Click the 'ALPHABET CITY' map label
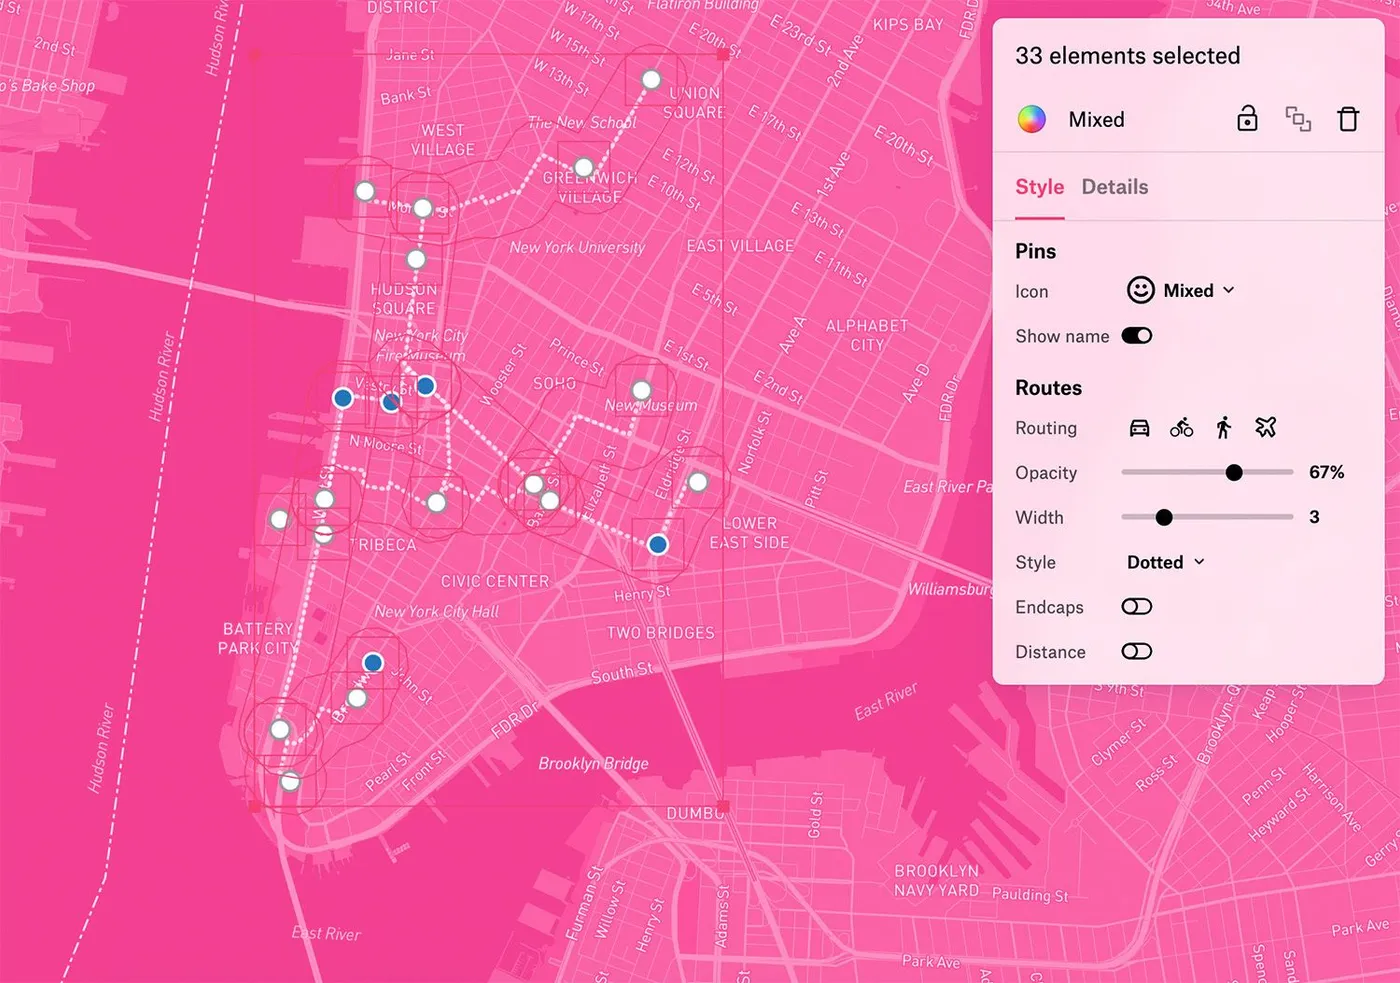The width and height of the screenshot is (1400, 983). pyautogui.click(x=867, y=335)
